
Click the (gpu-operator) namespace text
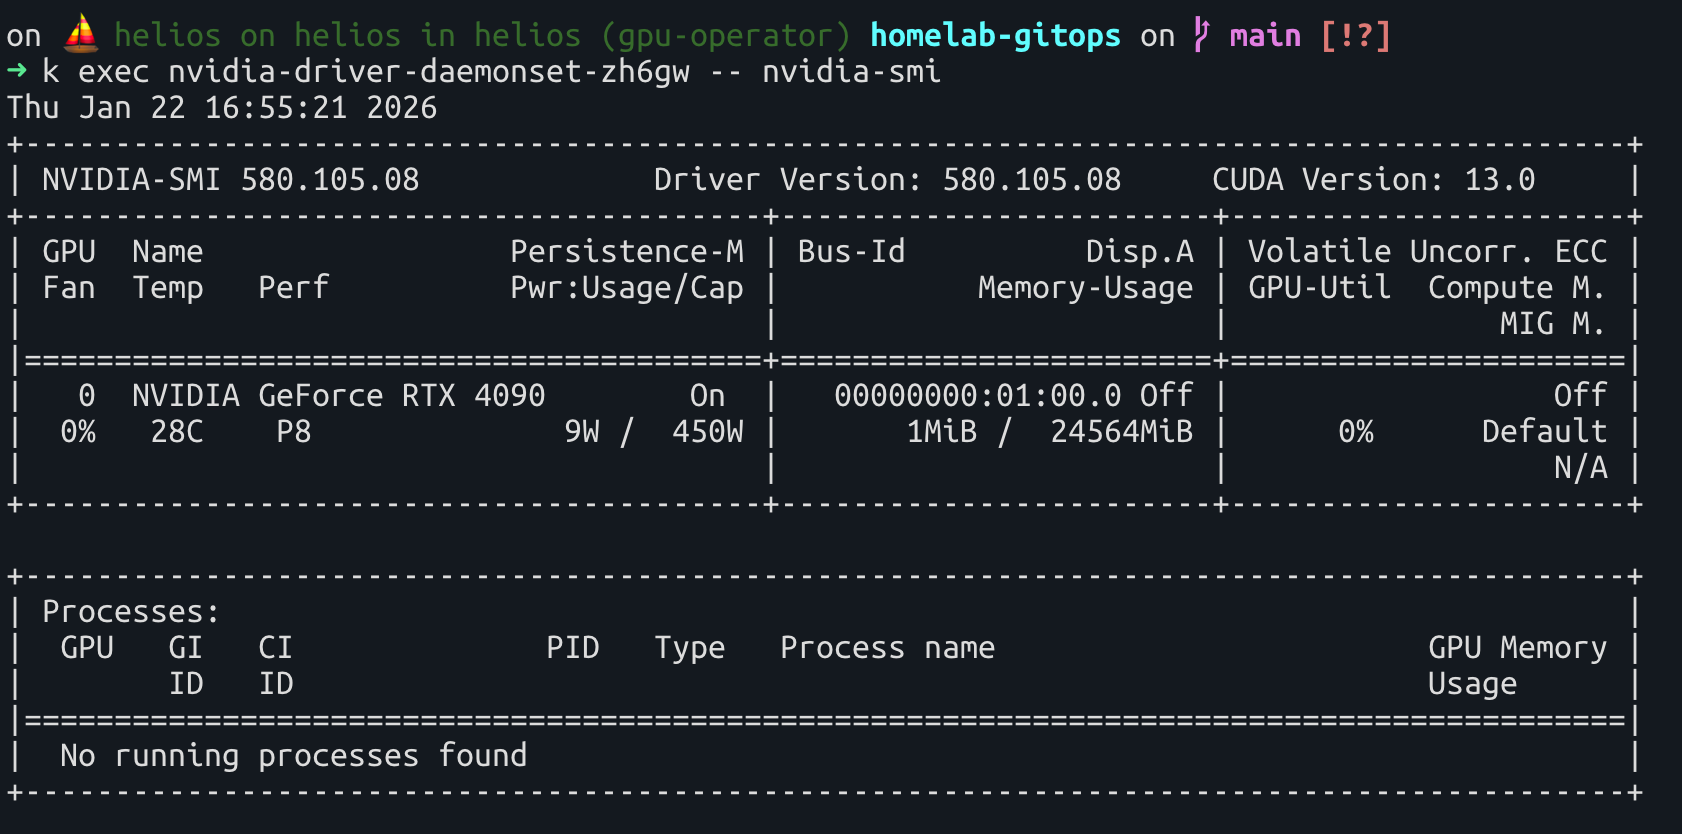725,35
